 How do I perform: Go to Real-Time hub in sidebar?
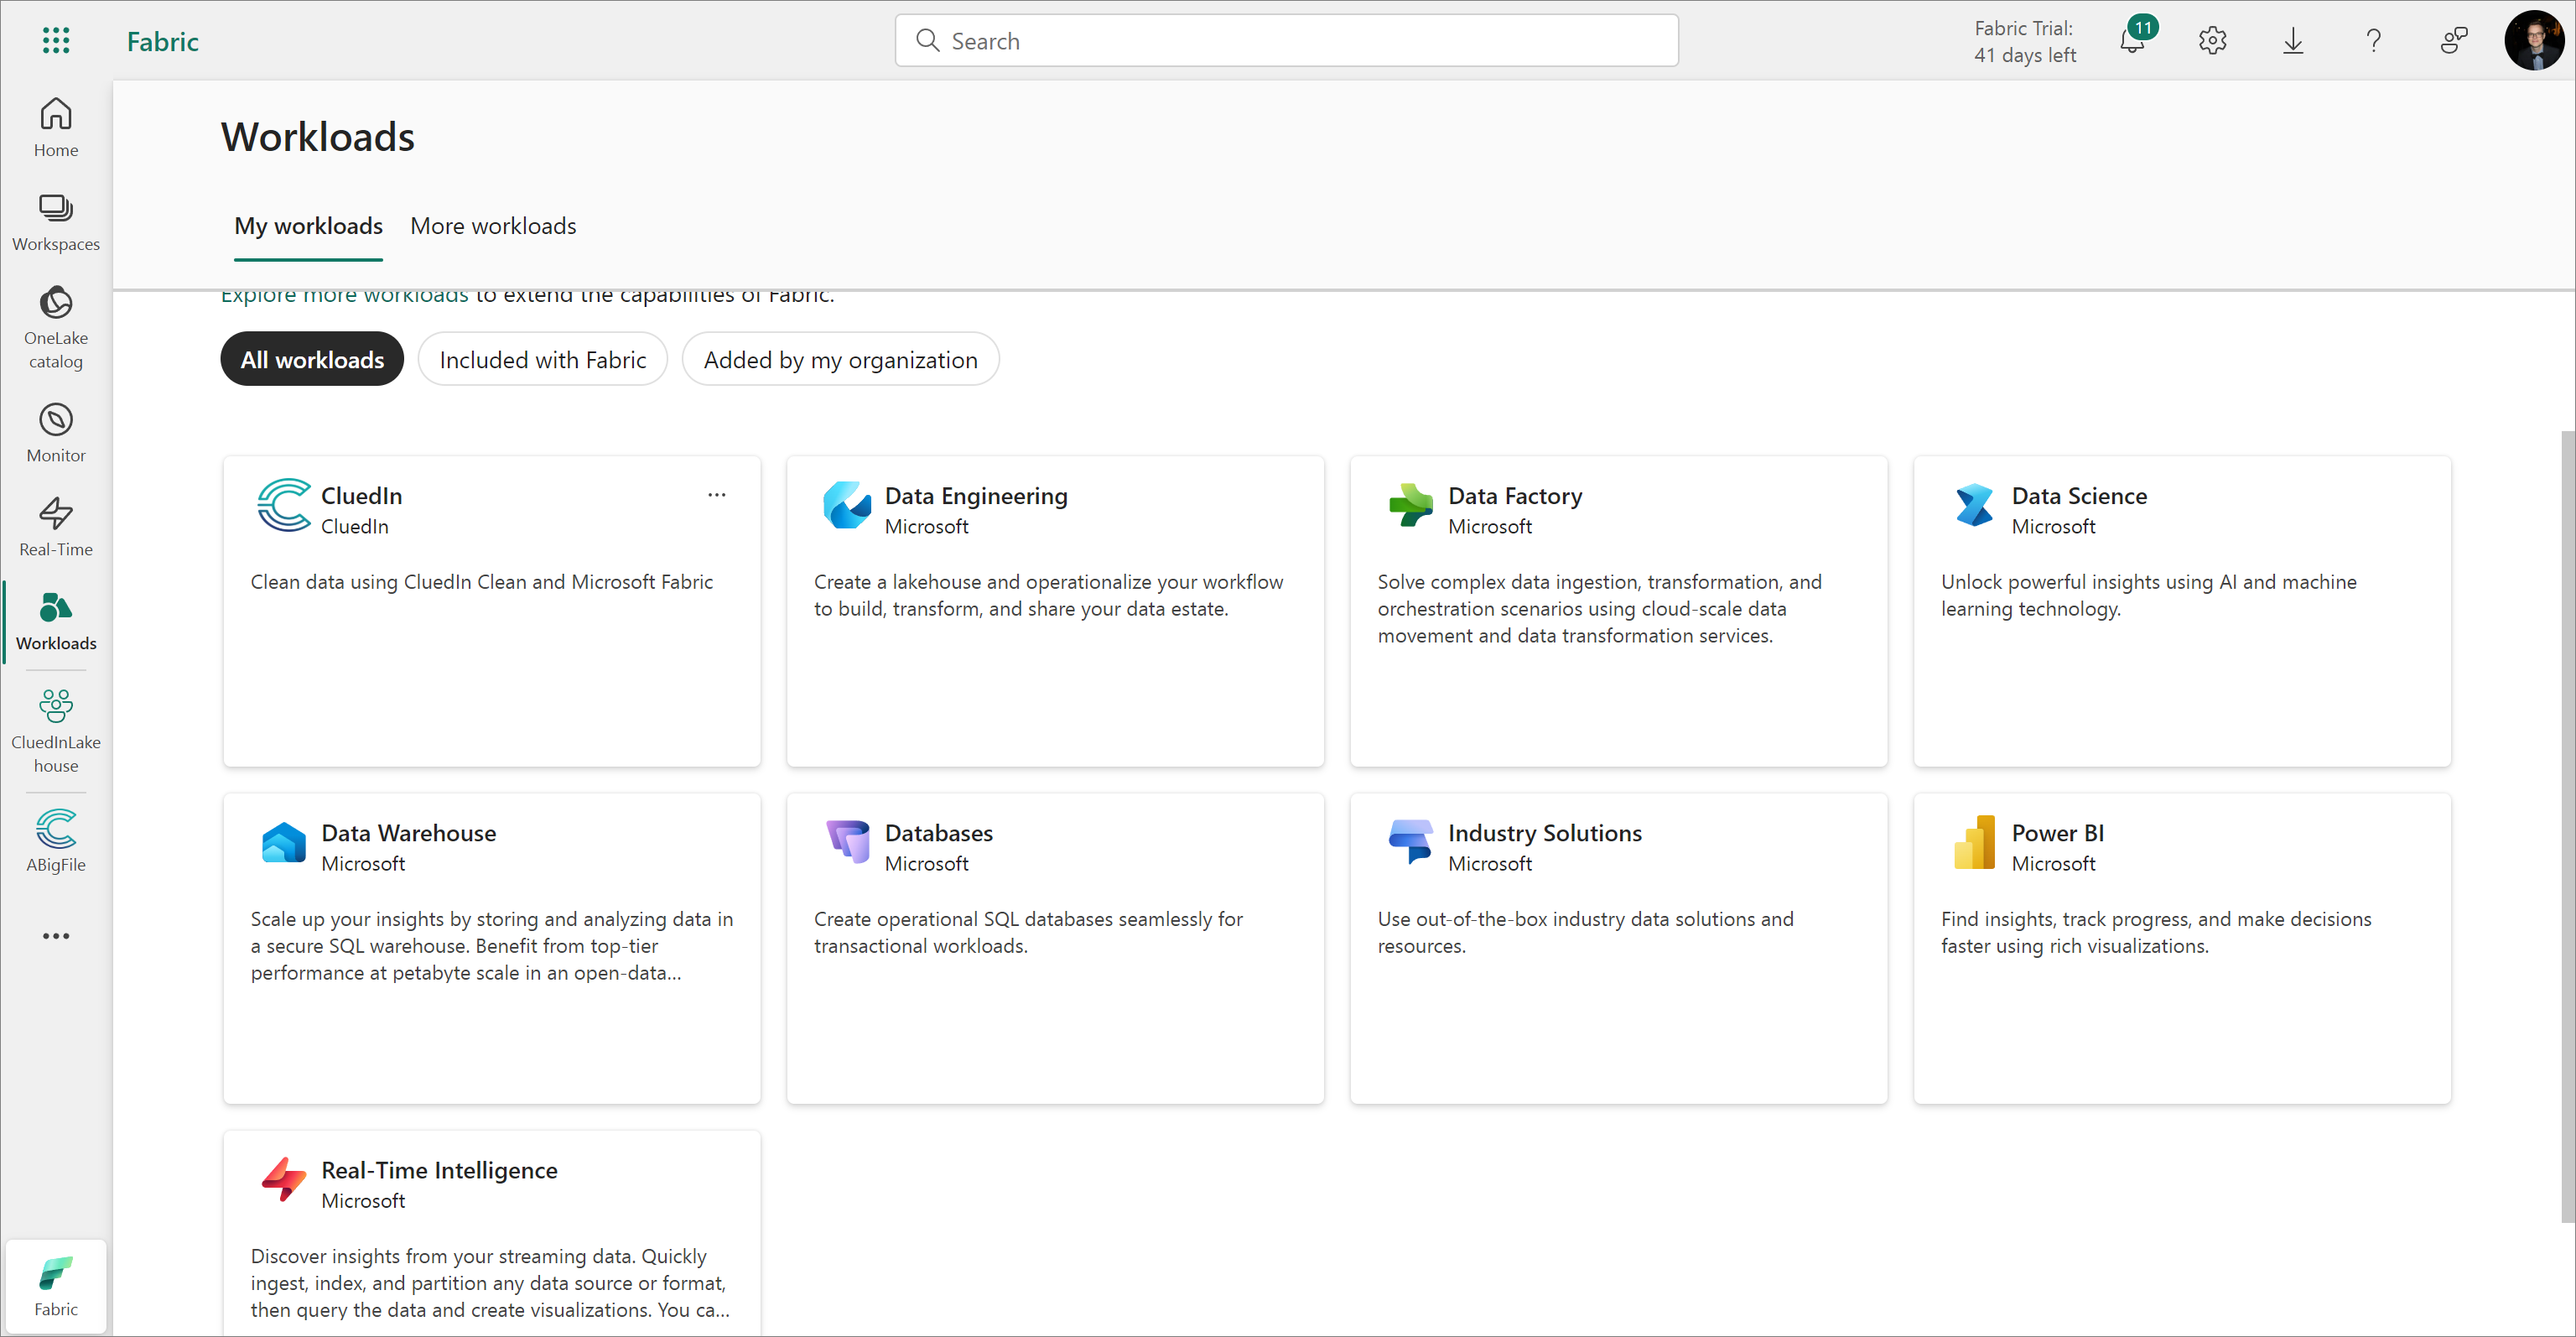coord(56,526)
